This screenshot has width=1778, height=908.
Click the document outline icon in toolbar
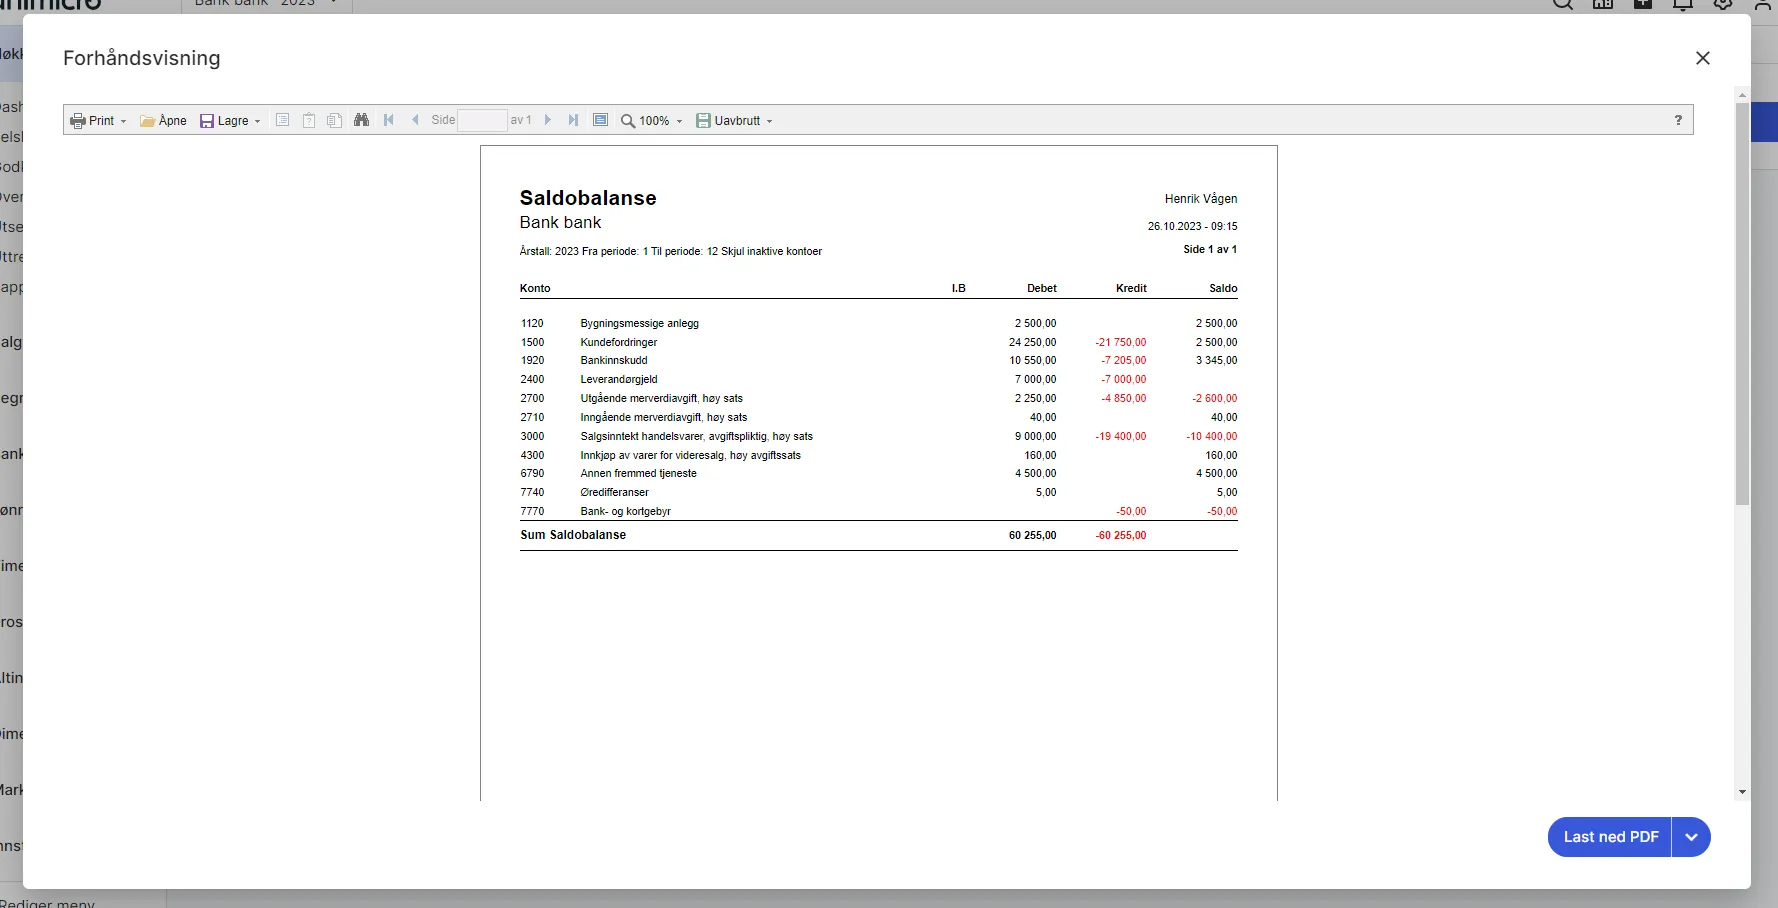[x=283, y=120]
